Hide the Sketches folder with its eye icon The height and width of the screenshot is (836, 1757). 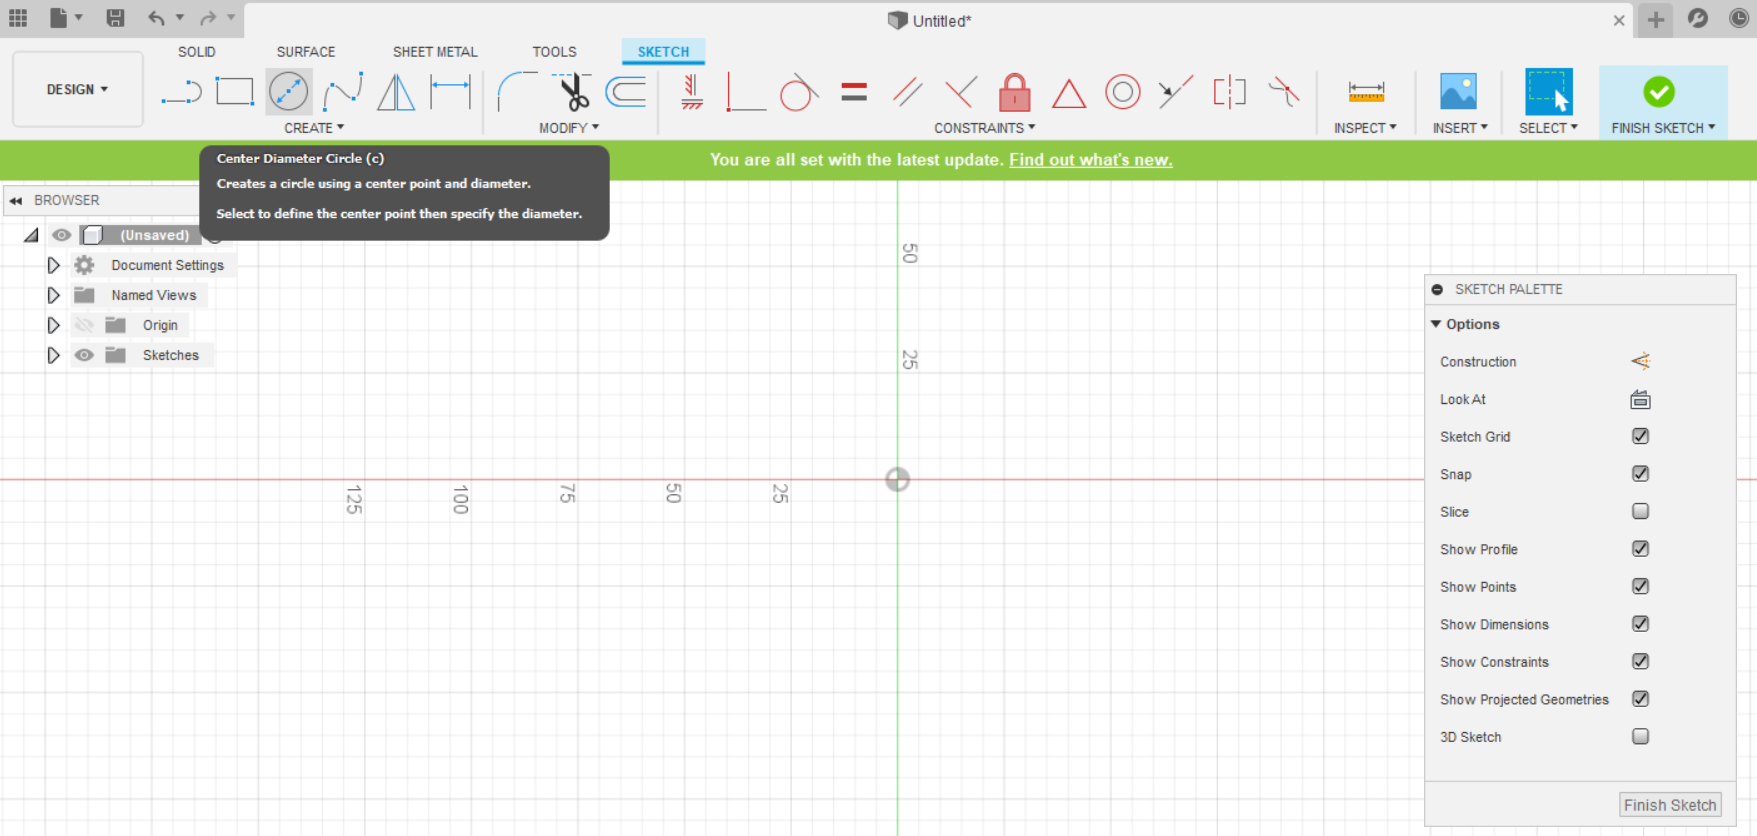point(84,355)
